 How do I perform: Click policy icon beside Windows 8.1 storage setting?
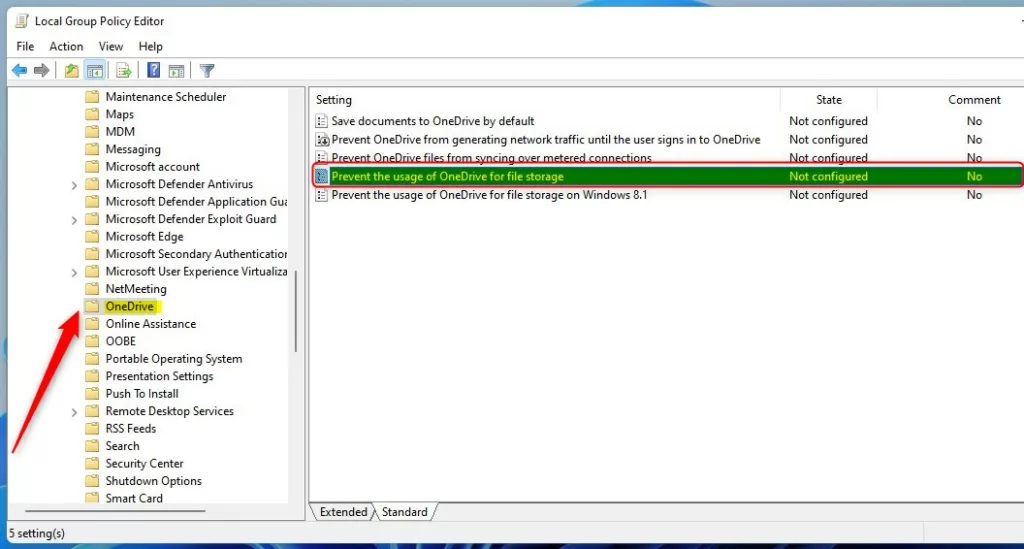point(321,195)
